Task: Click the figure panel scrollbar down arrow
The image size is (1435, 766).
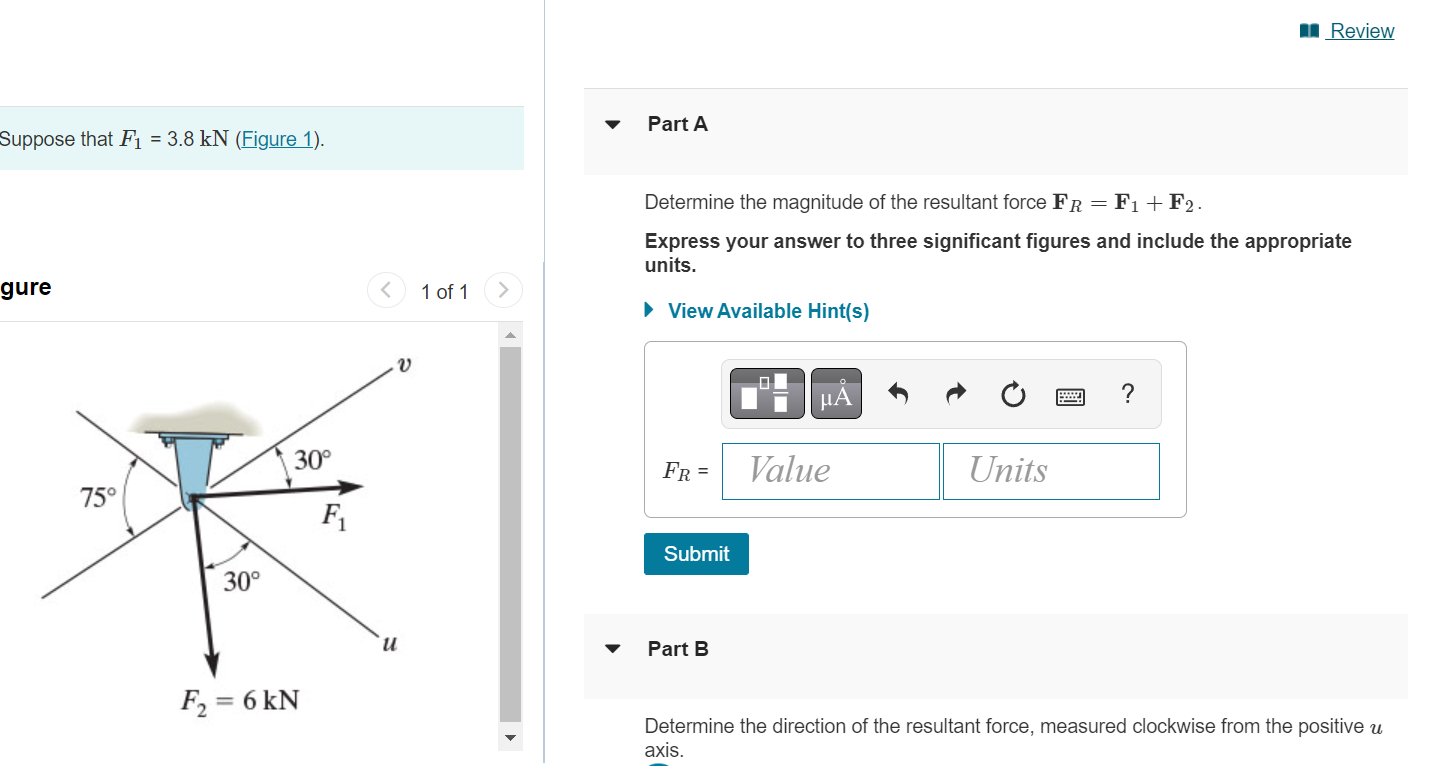Action: pyautogui.click(x=510, y=737)
